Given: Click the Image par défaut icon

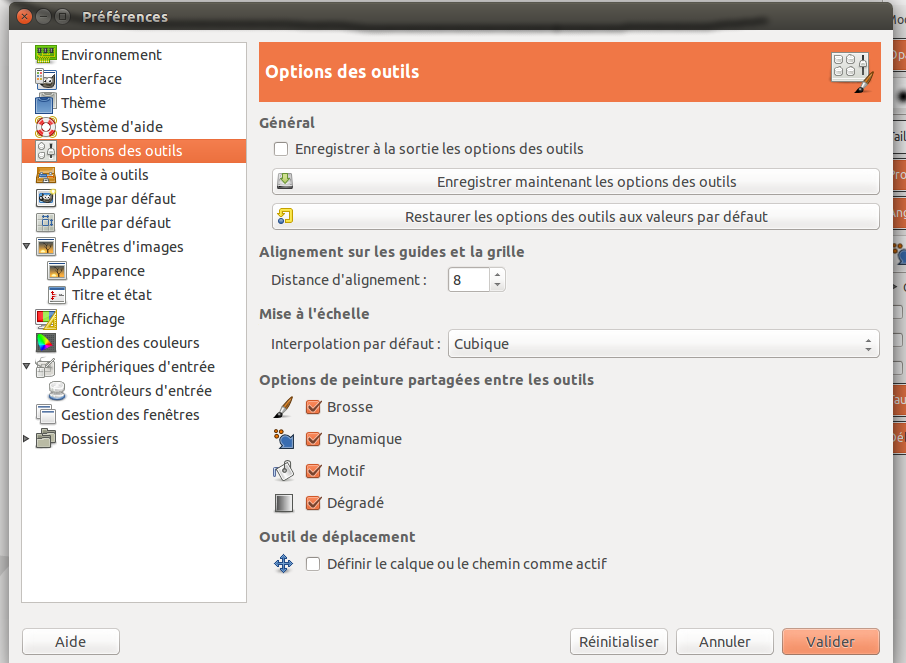Looking at the screenshot, I should (46, 199).
